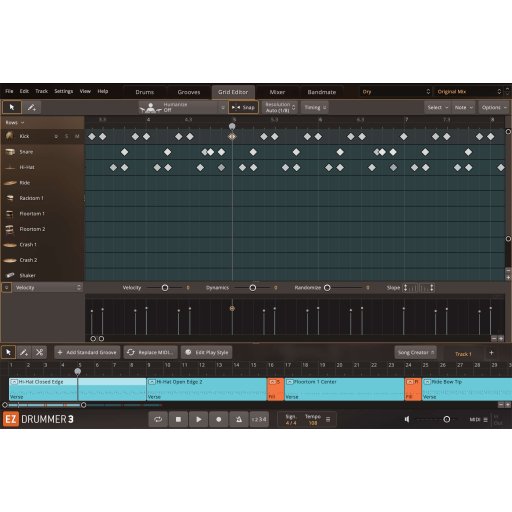
Task: Toggle loop playback button
Action: tap(158, 419)
